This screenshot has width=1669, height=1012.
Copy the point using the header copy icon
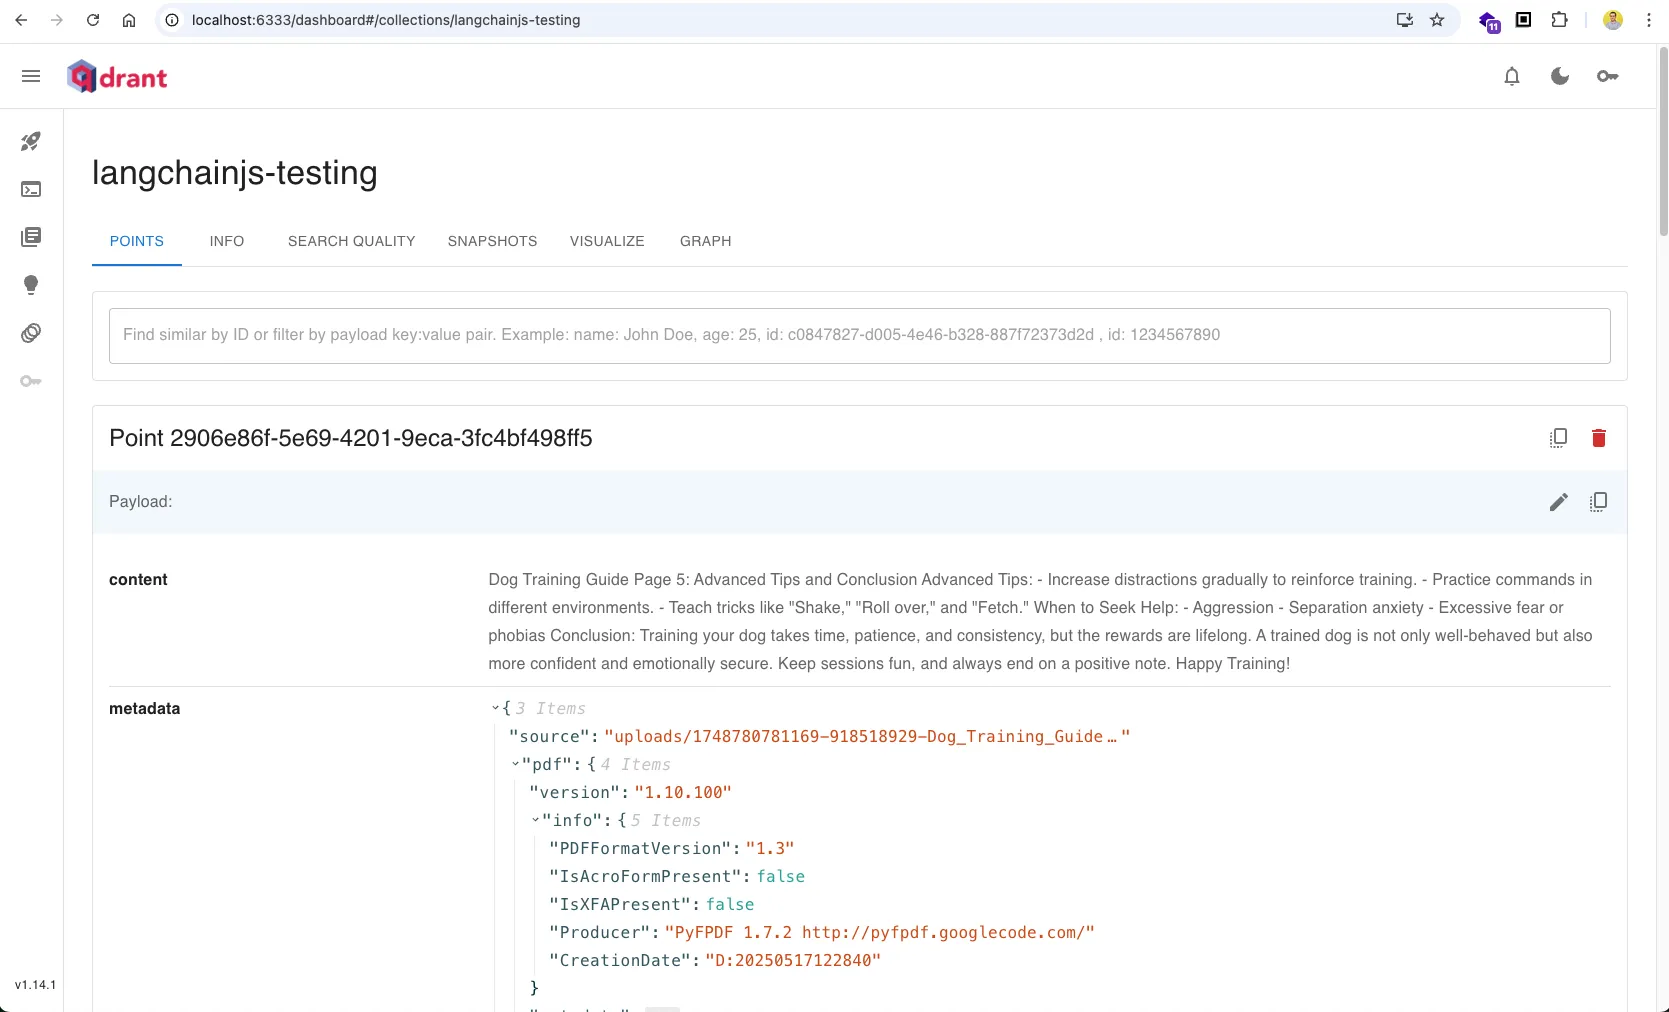1558,438
